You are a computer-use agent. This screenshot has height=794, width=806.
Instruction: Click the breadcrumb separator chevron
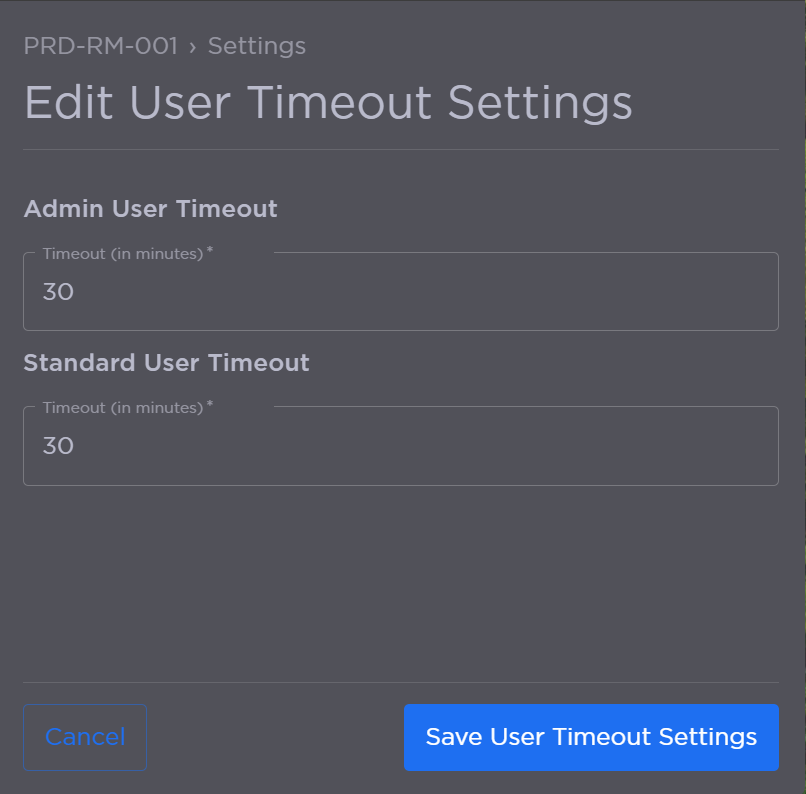[x=192, y=46]
